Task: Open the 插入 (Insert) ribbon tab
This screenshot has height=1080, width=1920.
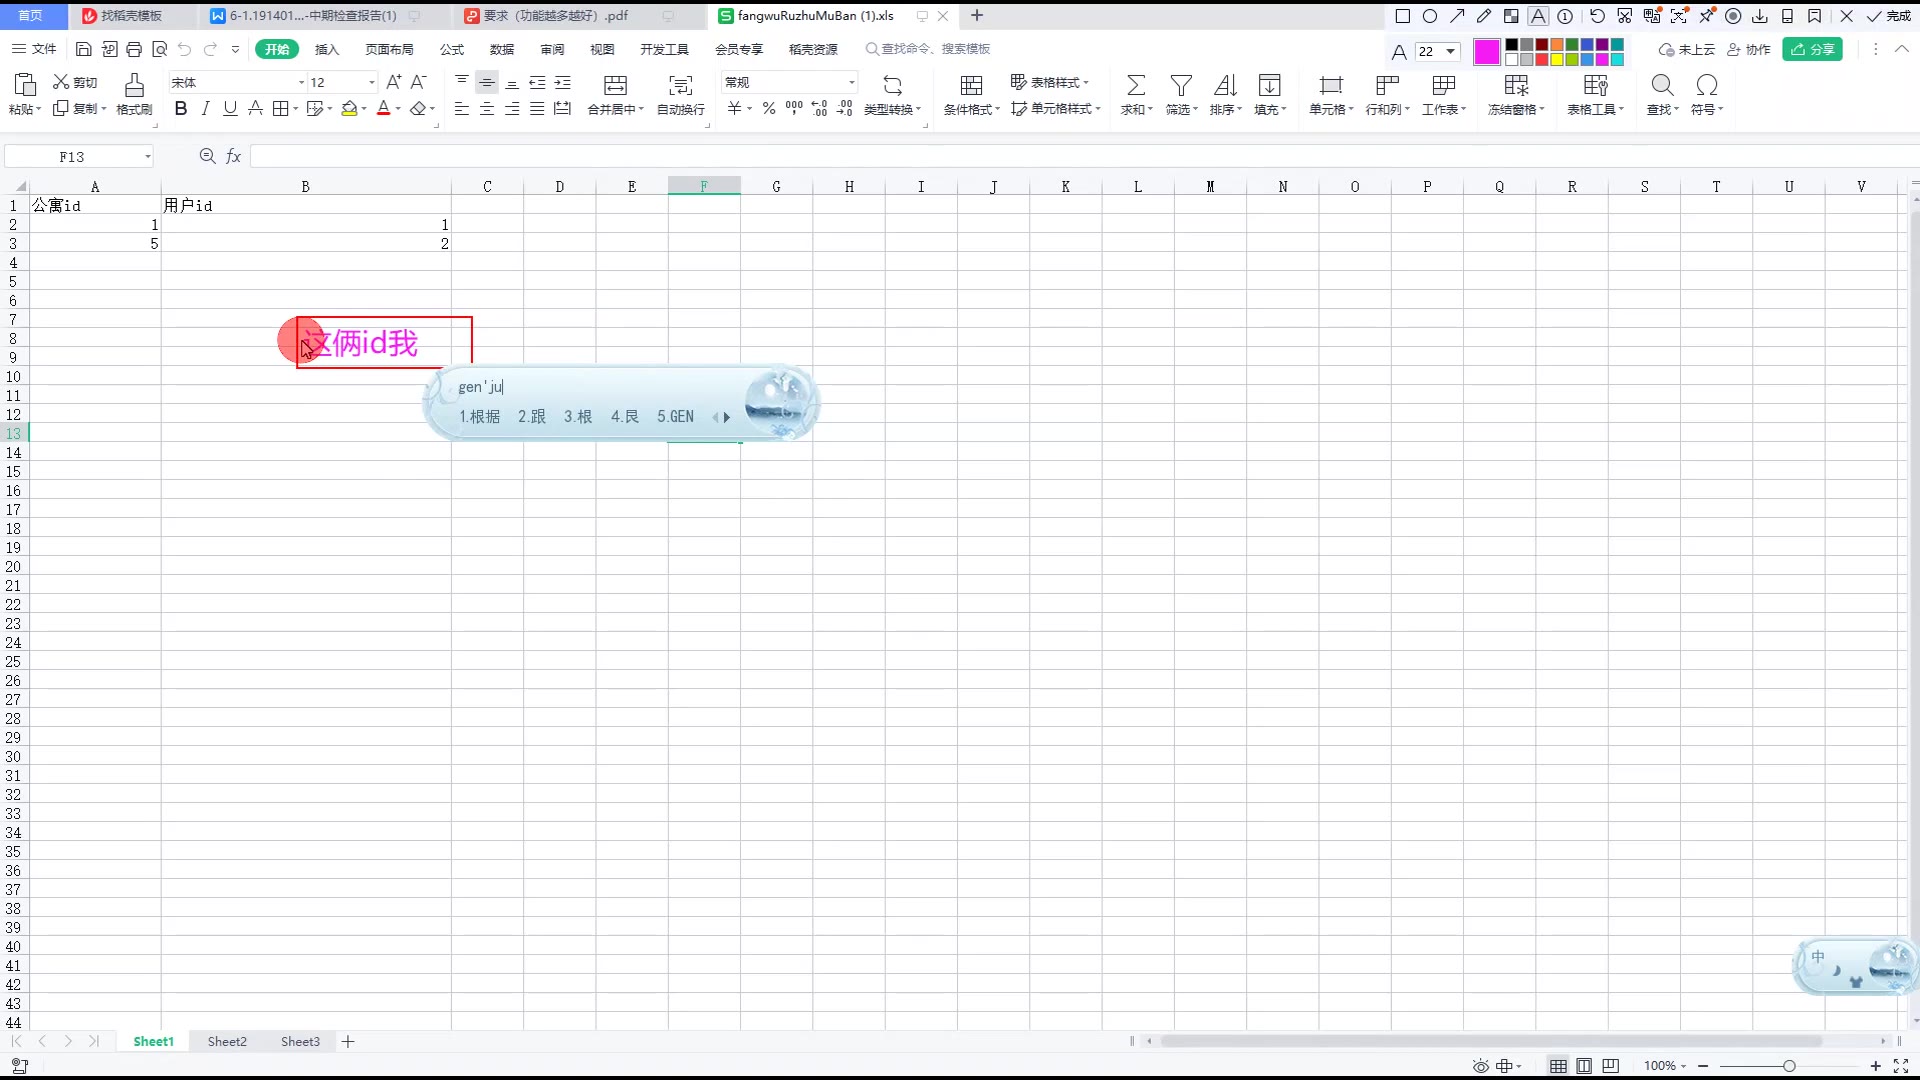Action: 327,49
